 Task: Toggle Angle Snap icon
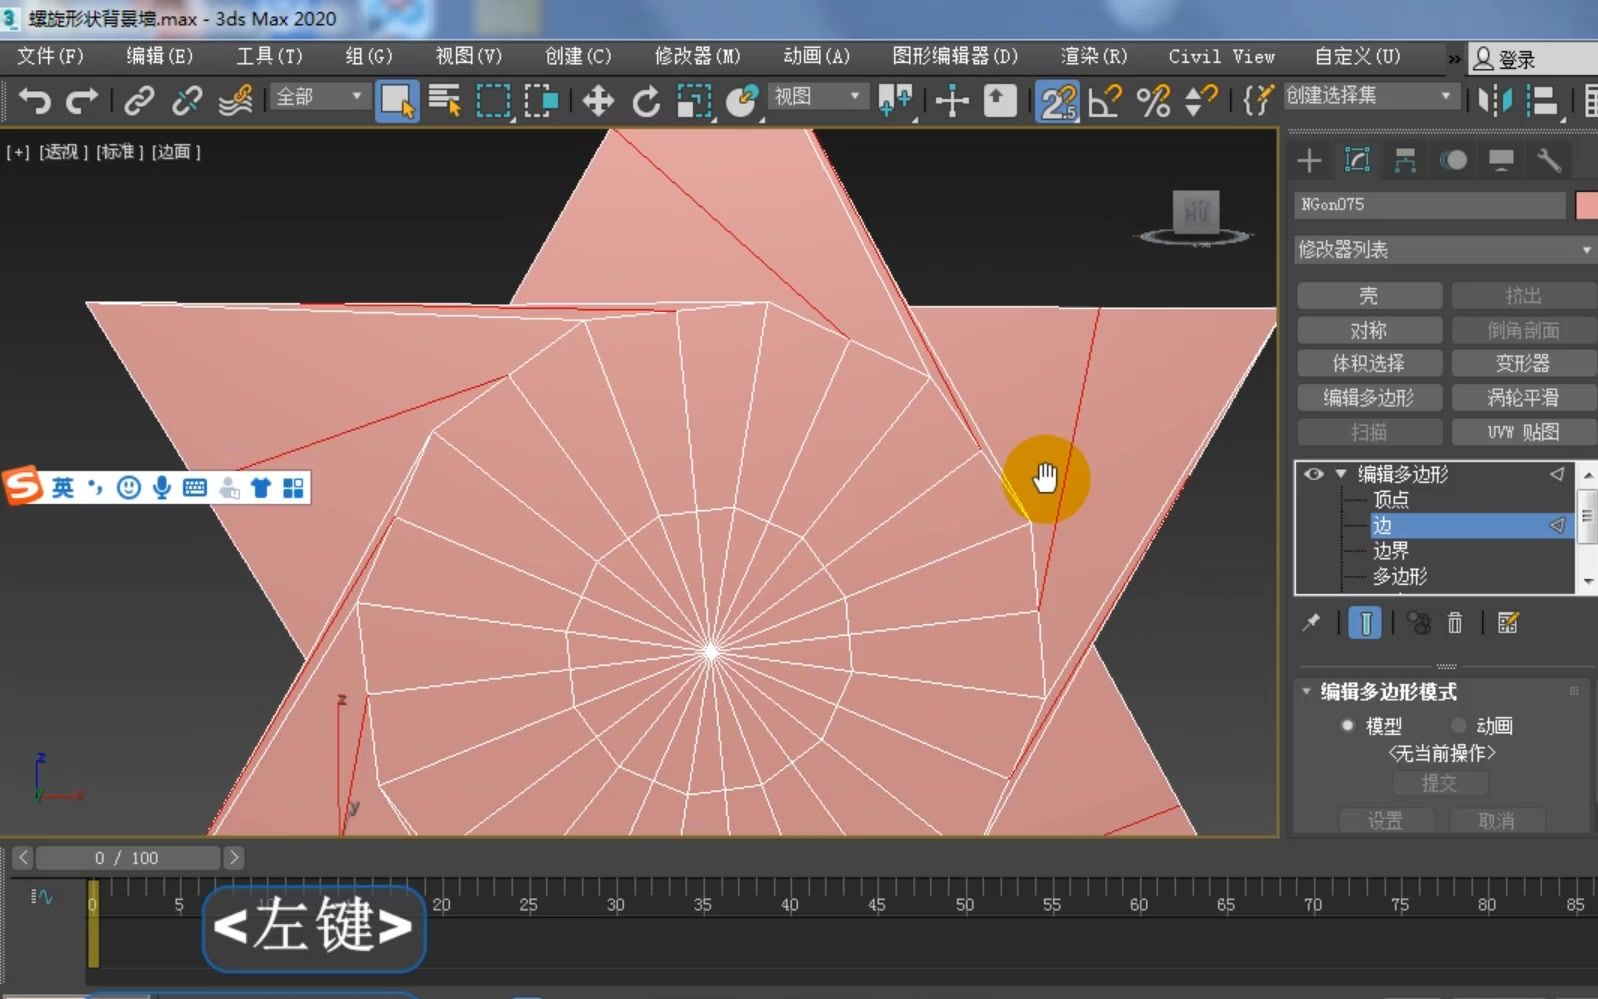[x=1105, y=101]
